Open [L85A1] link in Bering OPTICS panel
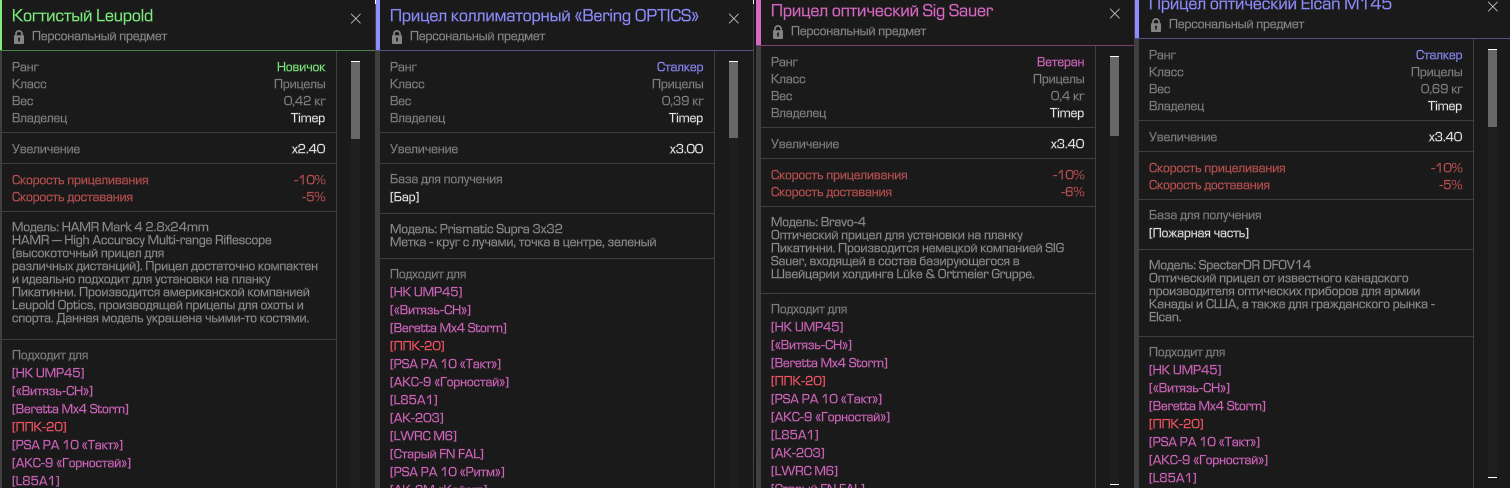 click(x=414, y=400)
